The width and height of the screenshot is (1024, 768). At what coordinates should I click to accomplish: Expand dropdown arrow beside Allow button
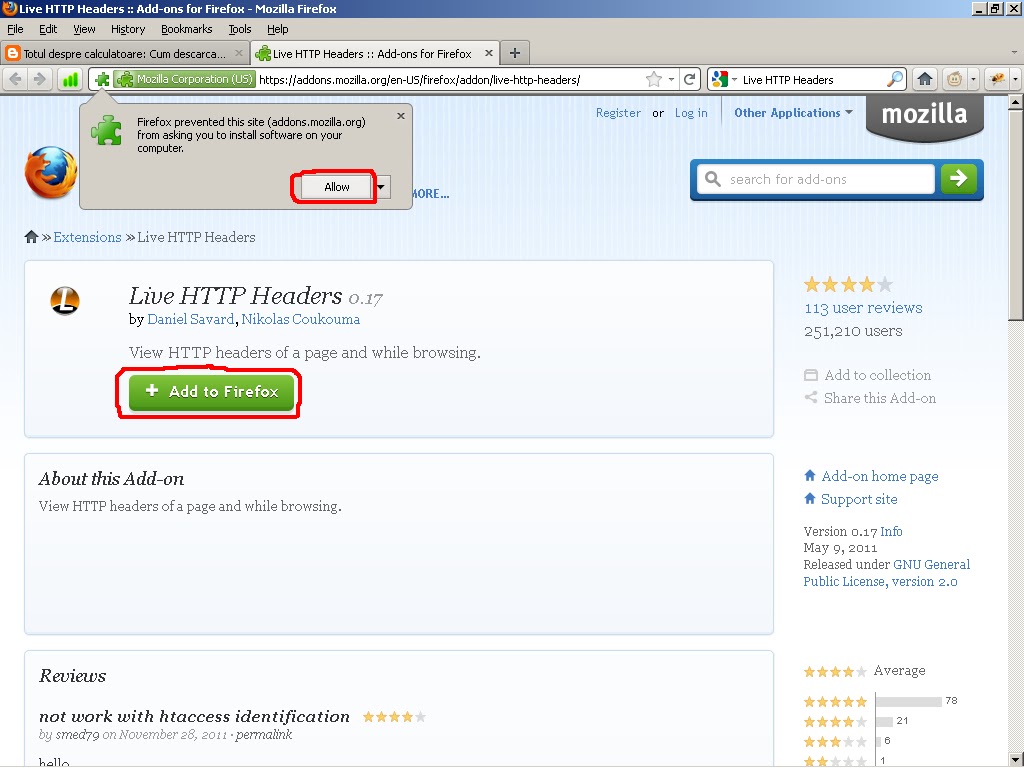point(381,187)
